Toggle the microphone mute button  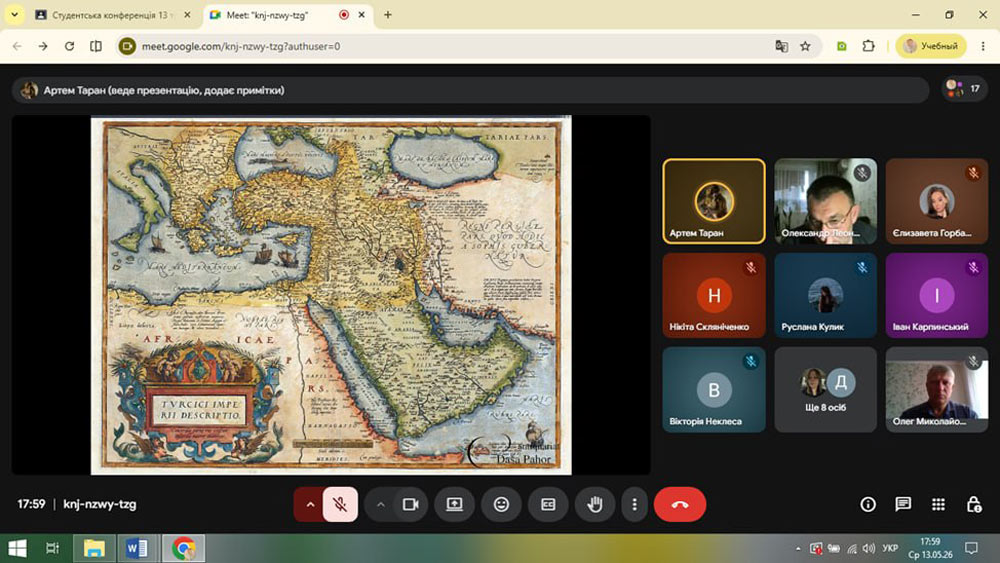tap(340, 504)
